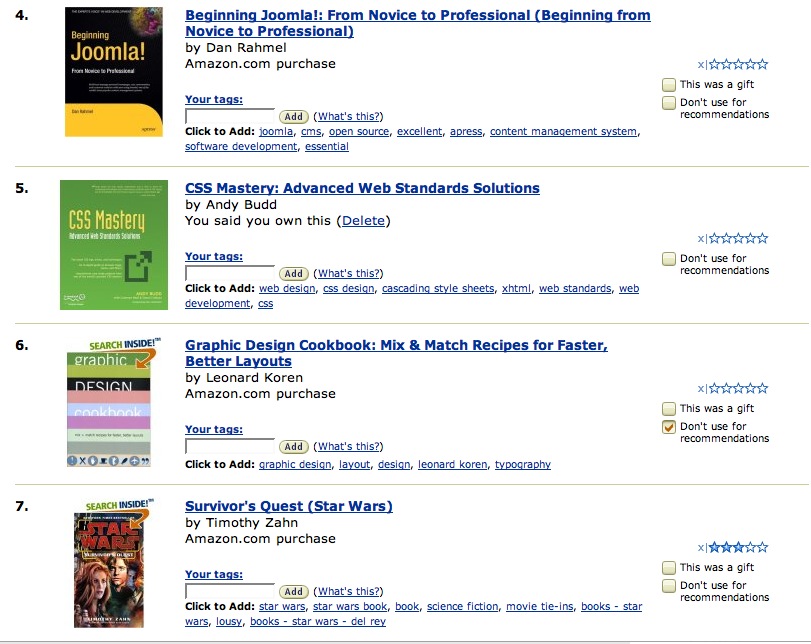The height and width of the screenshot is (644, 811).
Task: Open Beginning Joomla! book title link
Action: click(417, 23)
